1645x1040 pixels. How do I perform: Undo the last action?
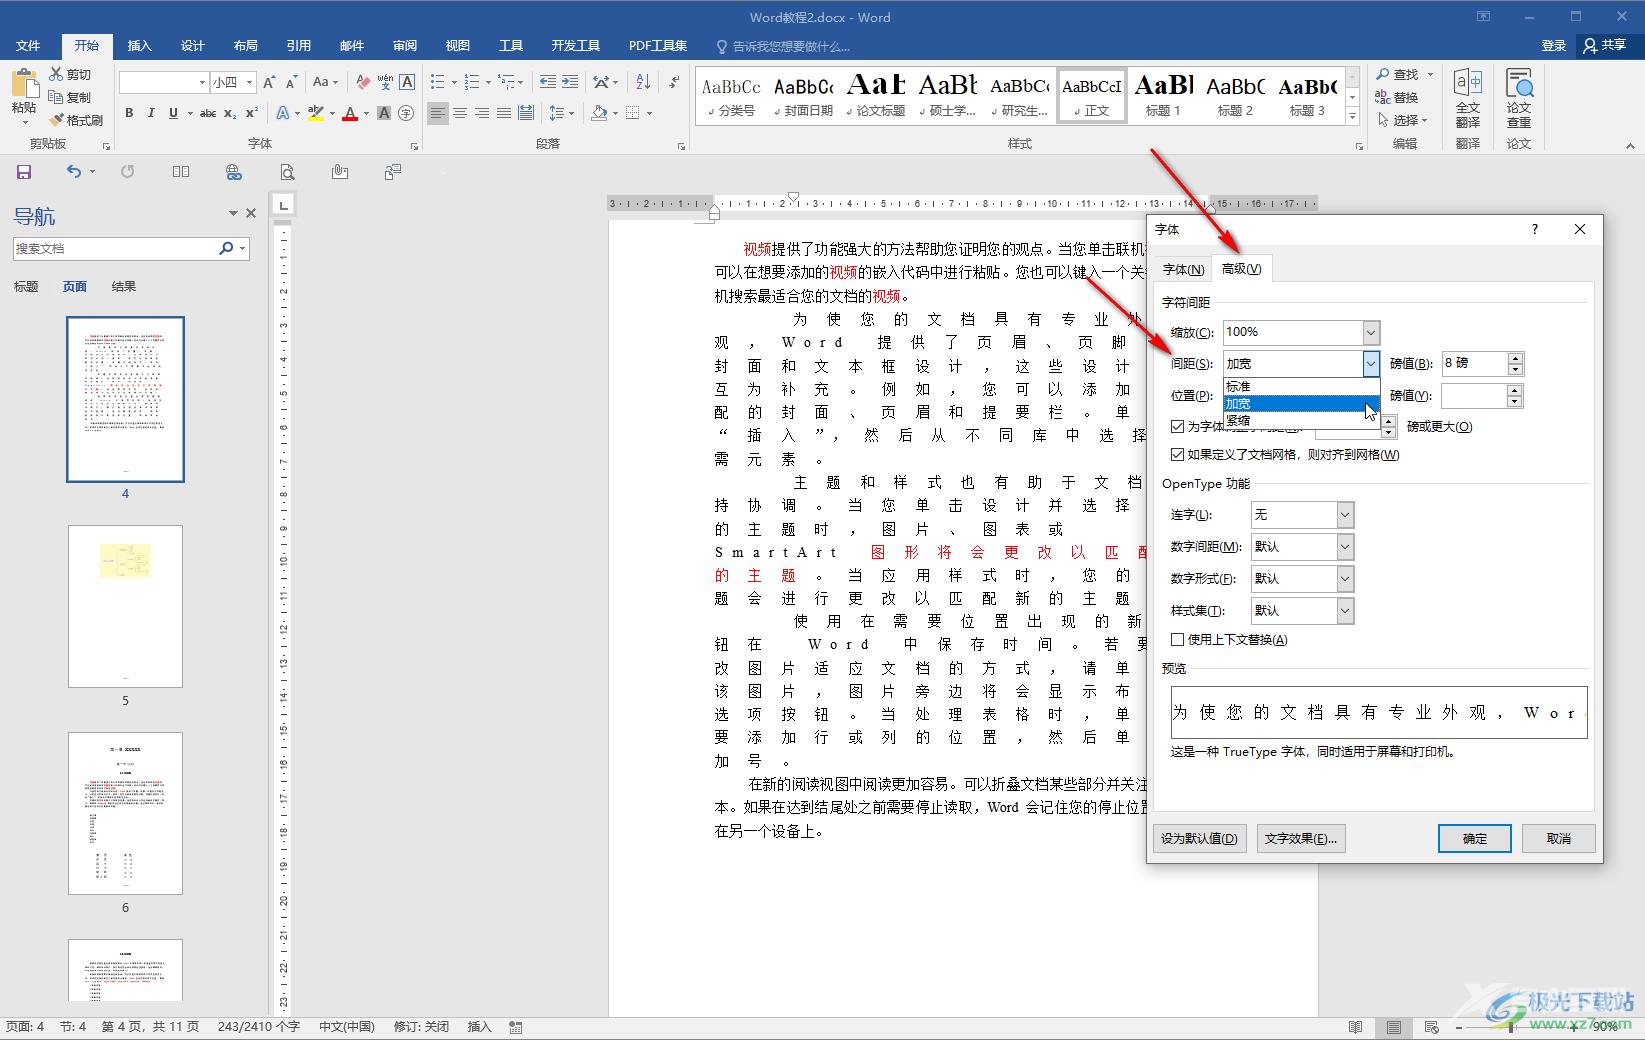pyautogui.click(x=73, y=172)
